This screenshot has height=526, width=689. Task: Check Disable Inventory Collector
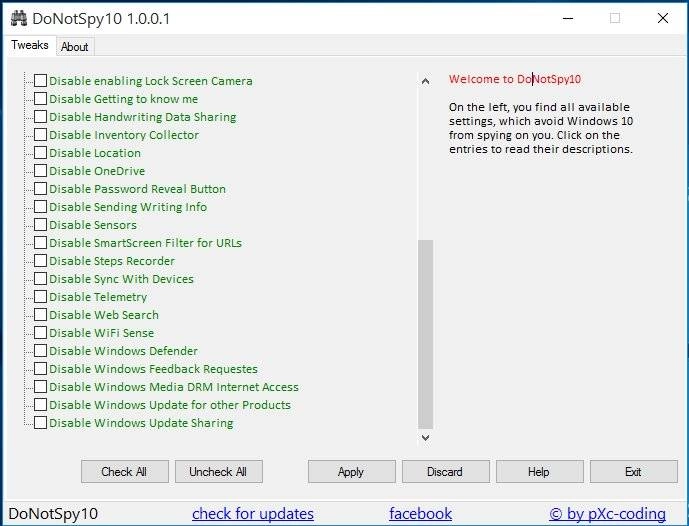pos(40,134)
